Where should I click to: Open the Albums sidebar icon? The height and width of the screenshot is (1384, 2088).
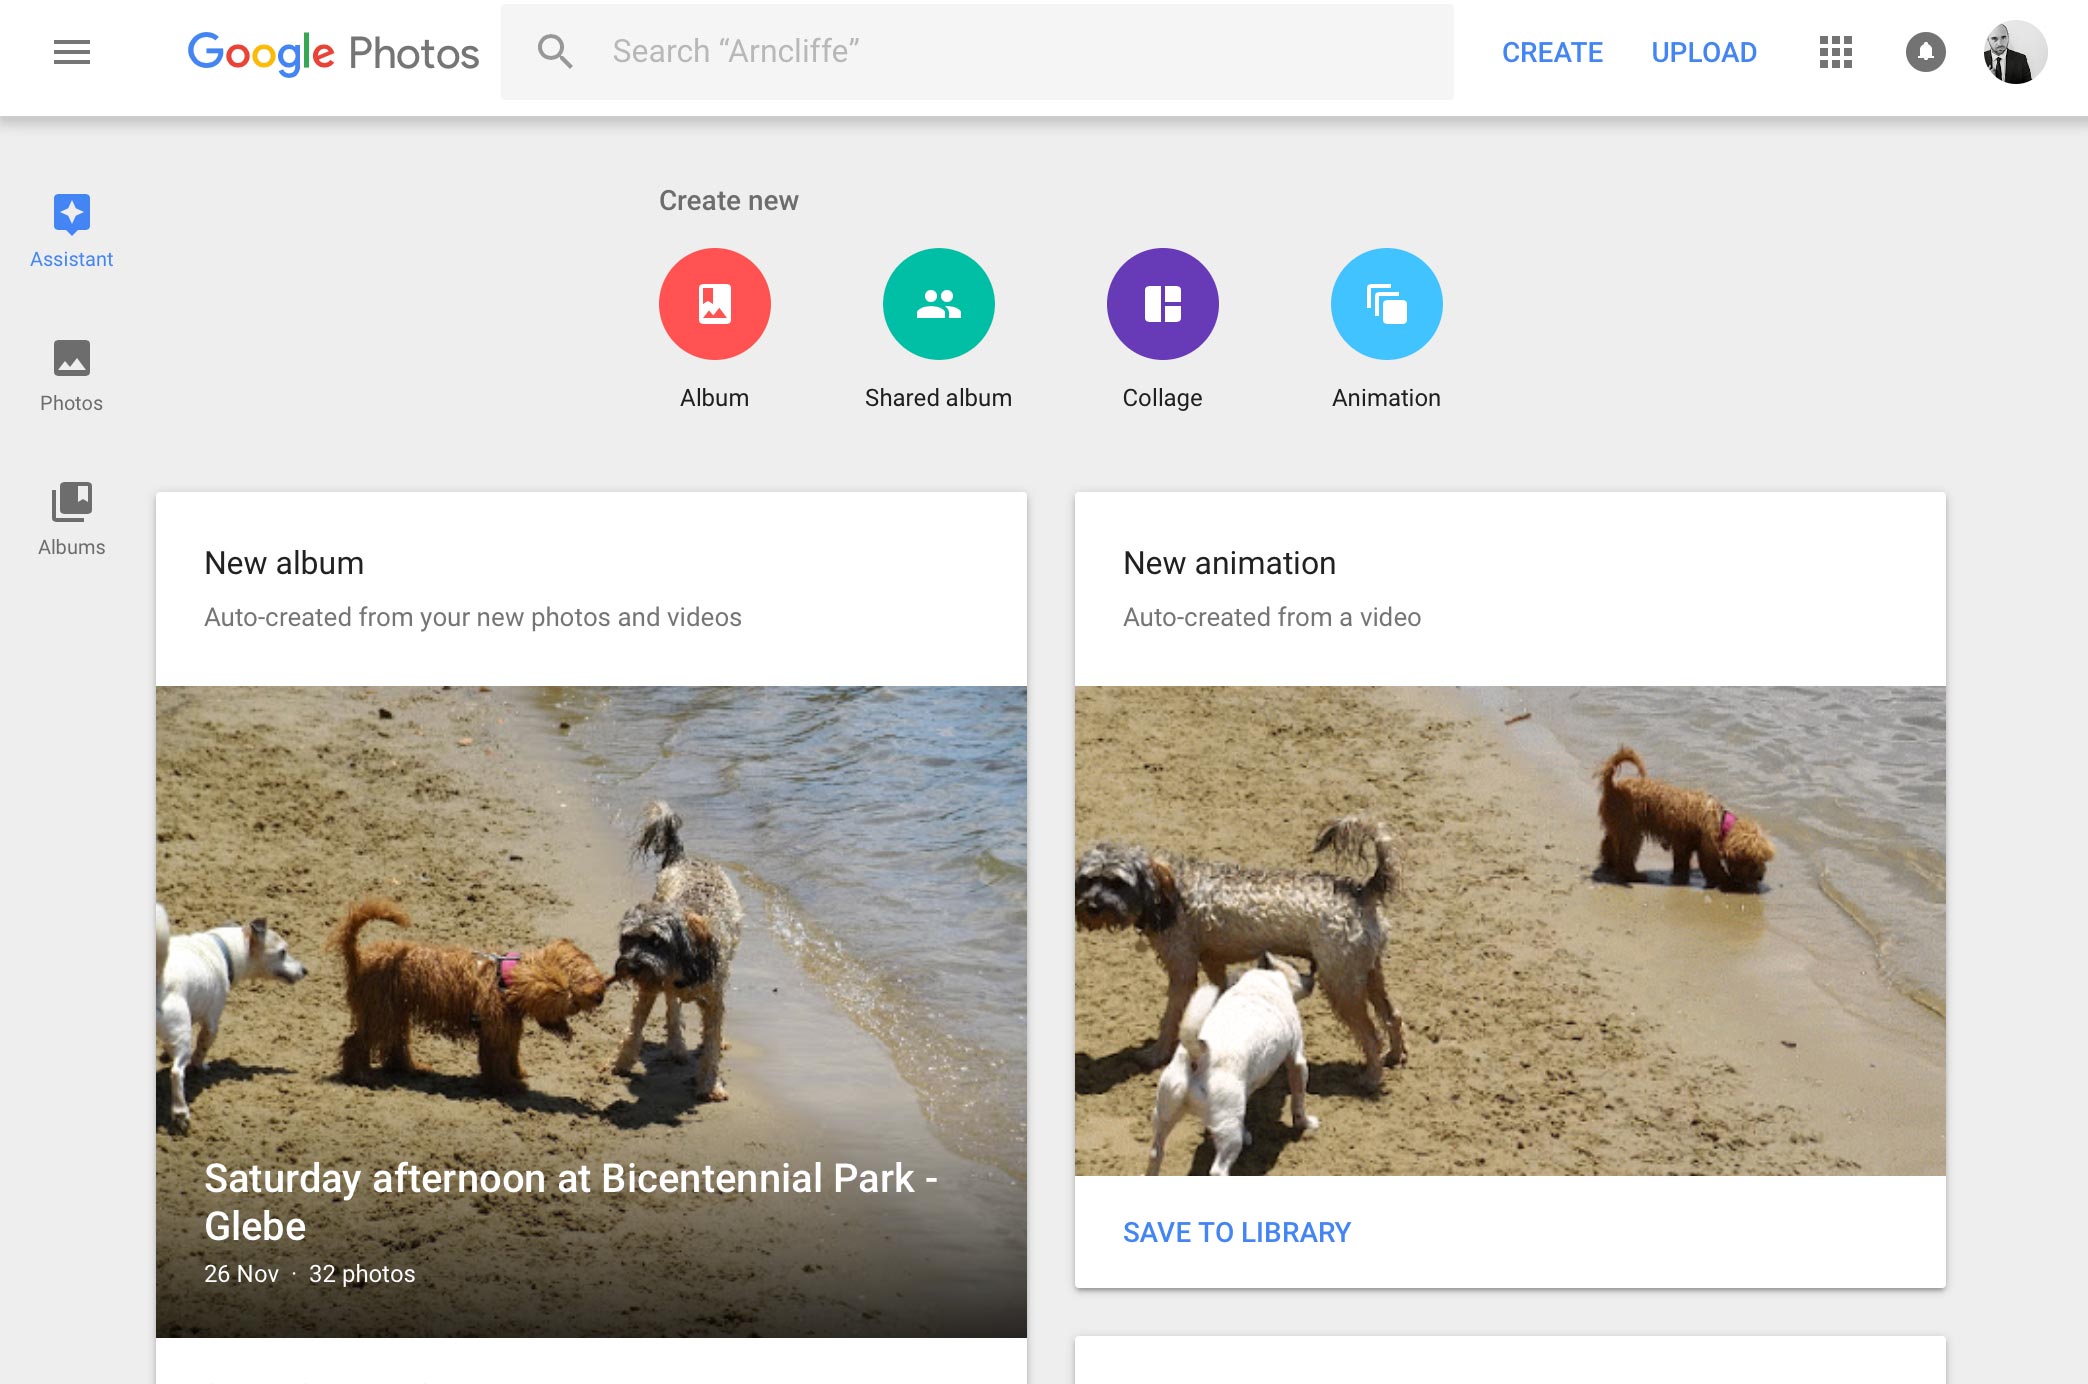(x=72, y=502)
